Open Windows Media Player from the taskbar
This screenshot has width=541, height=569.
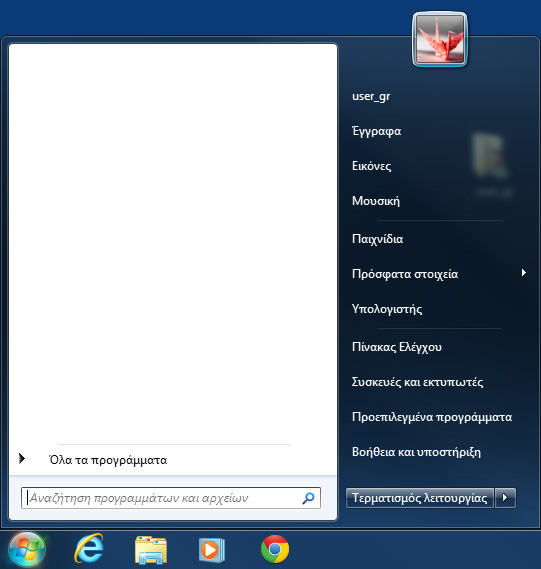(212, 550)
